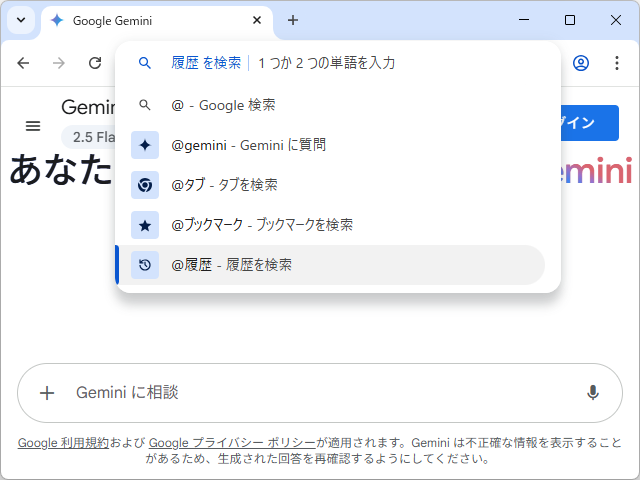Choose the @ - Google 検索 suggestion
Image resolution: width=640 pixels, height=480 pixels.
coord(331,105)
